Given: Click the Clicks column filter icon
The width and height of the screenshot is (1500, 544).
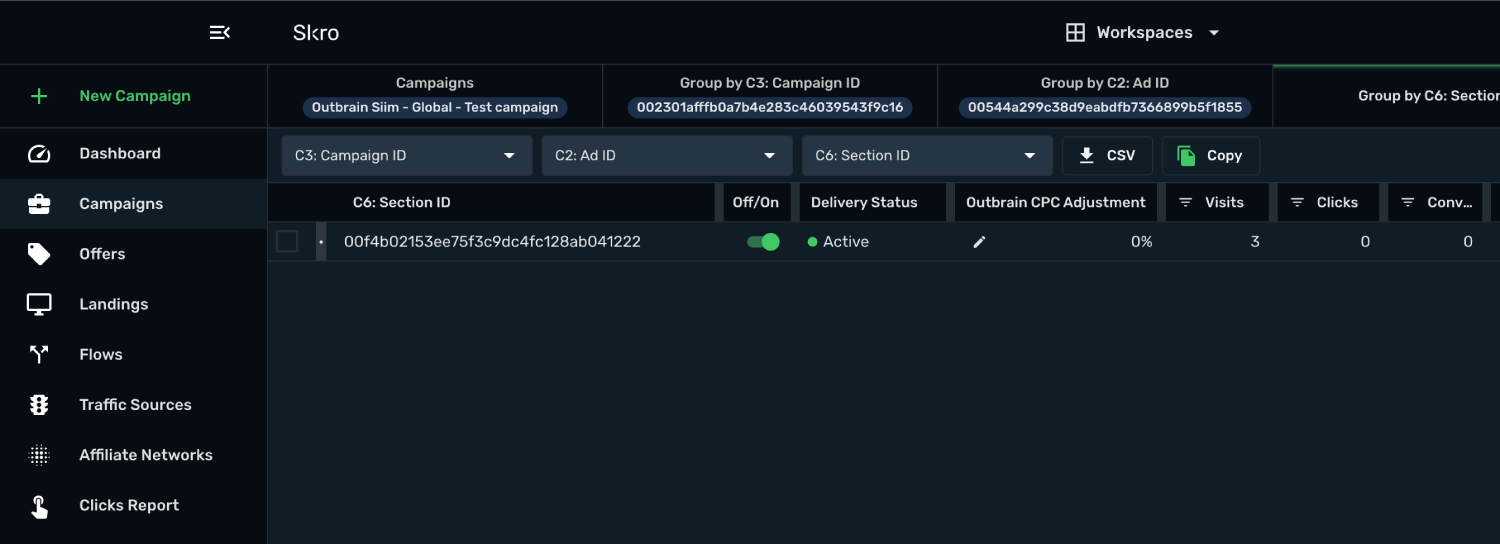Looking at the screenshot, I should pos(1298,202).
